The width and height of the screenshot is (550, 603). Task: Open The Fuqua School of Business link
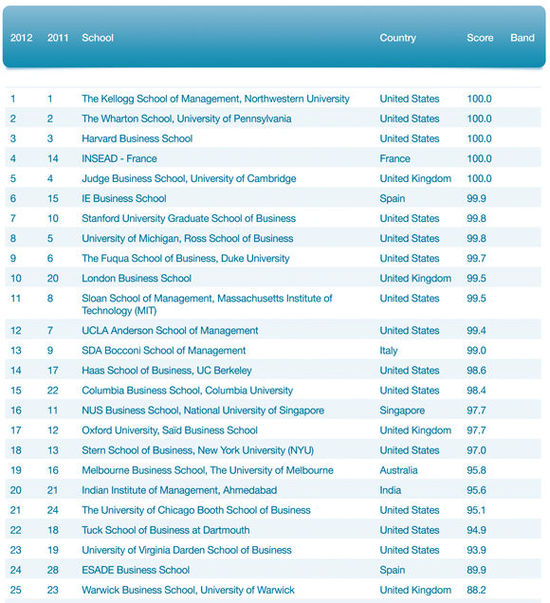[x=185, y=258]
